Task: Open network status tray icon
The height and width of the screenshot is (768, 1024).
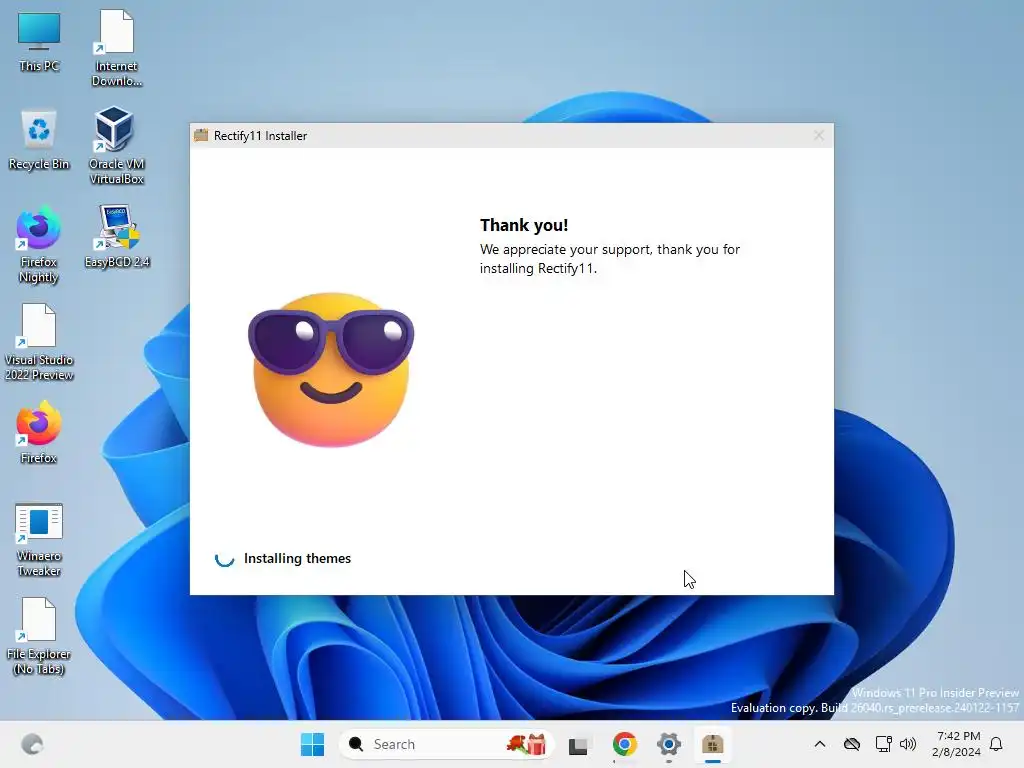Action: coord(883,744)
